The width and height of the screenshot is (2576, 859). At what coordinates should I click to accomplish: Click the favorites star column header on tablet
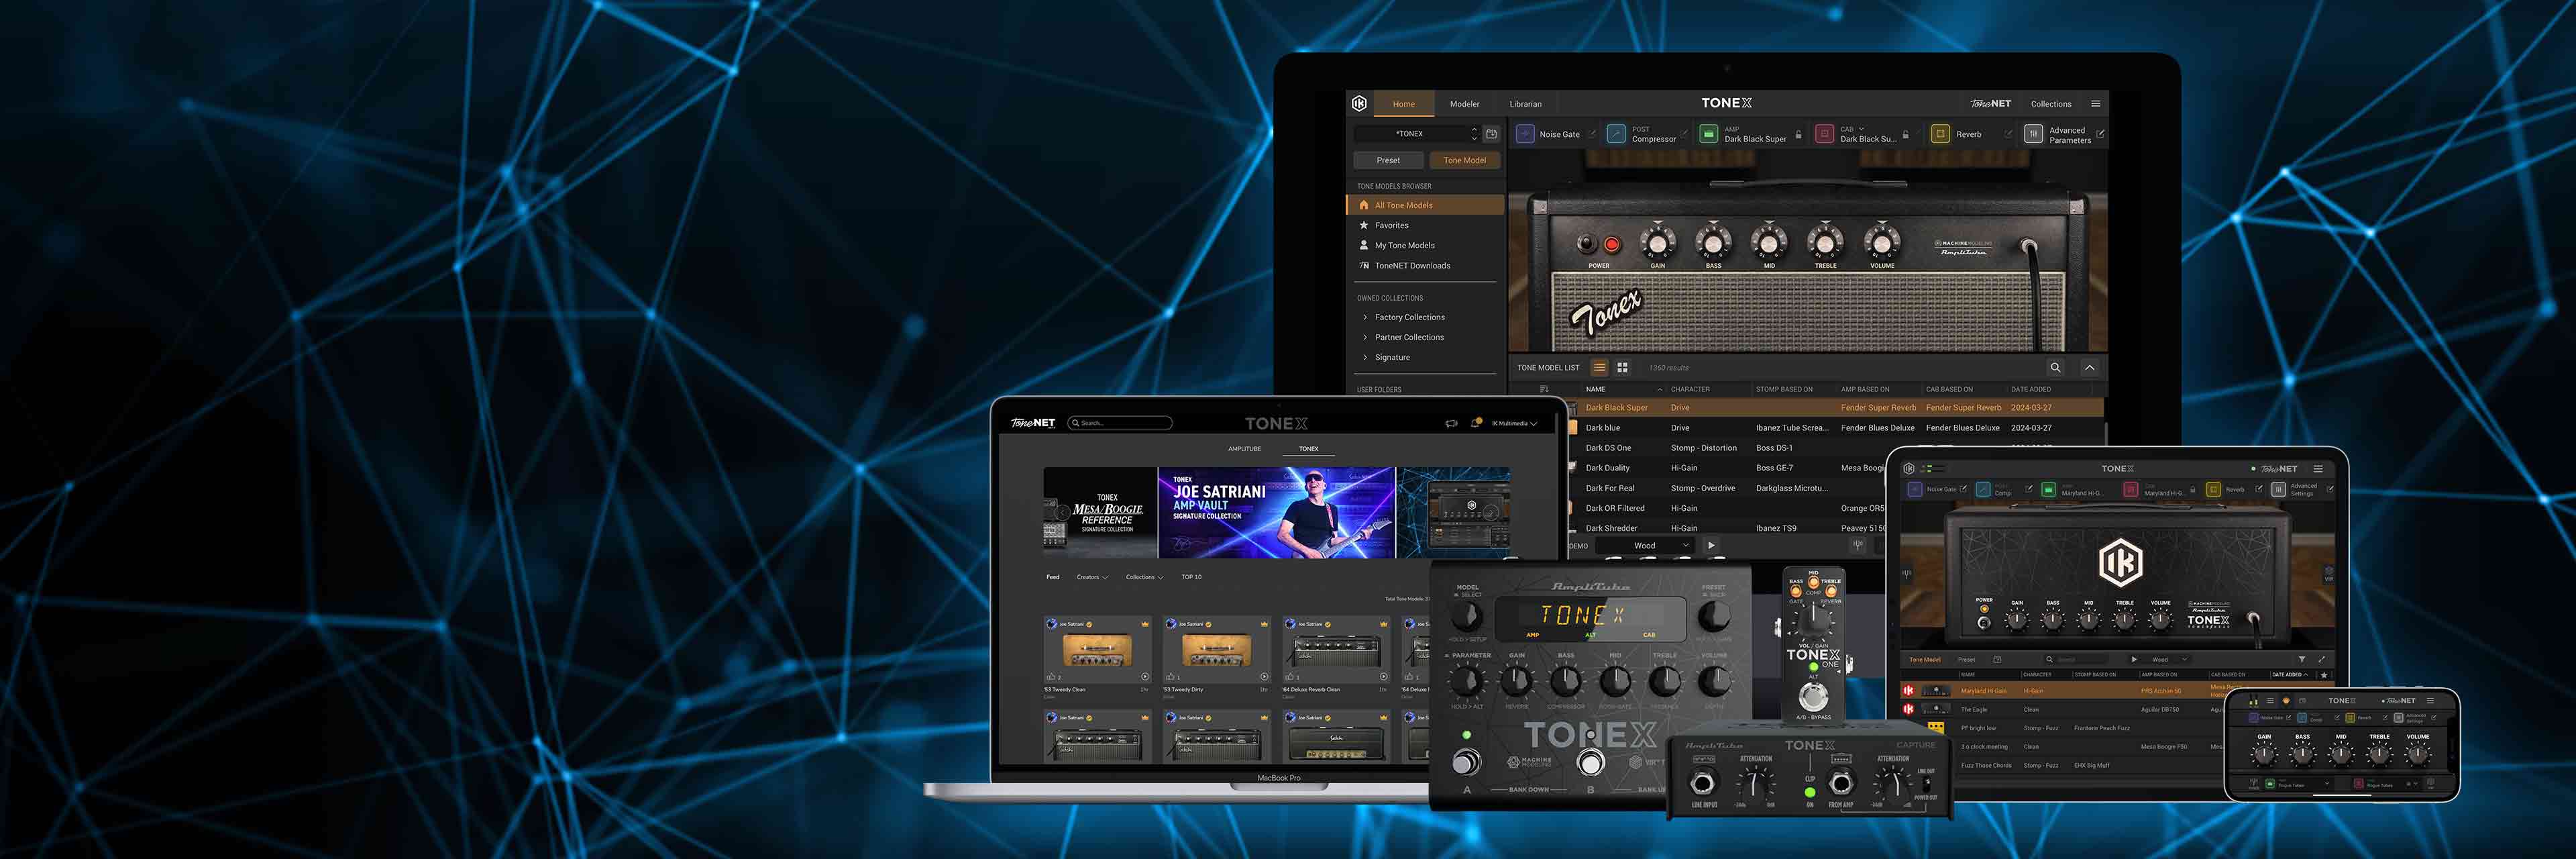2324,675
